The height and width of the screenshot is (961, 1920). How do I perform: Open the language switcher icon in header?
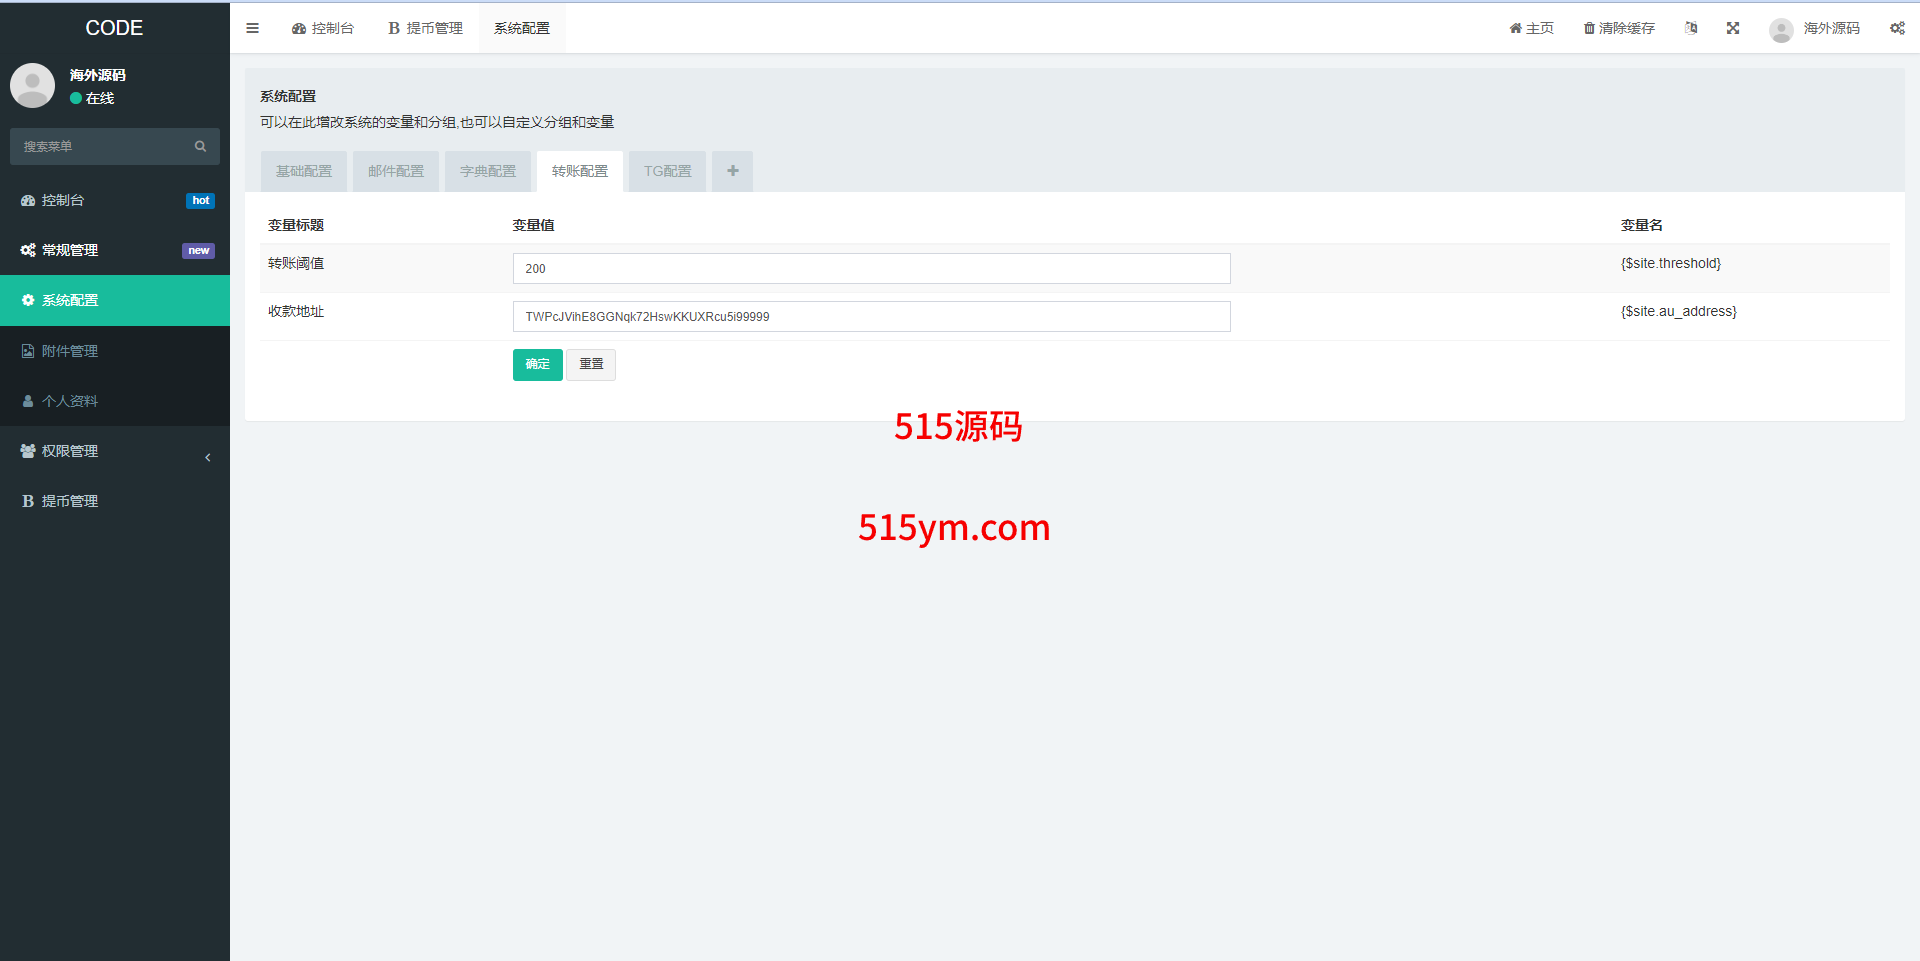tap(1690, 28)
